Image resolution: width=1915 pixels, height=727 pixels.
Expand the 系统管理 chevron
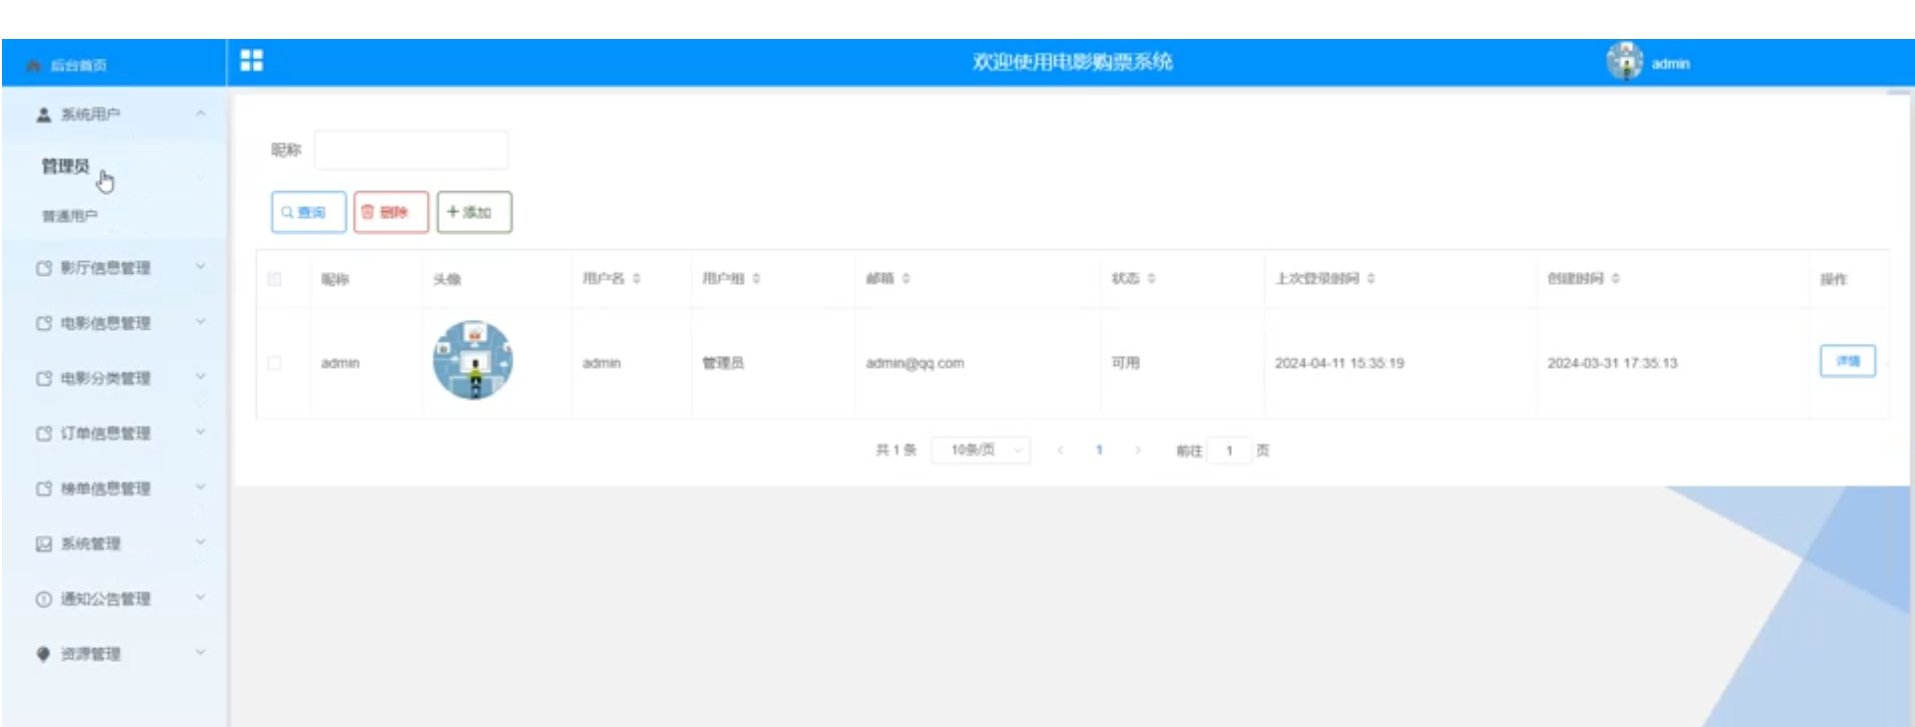(200, 543)
